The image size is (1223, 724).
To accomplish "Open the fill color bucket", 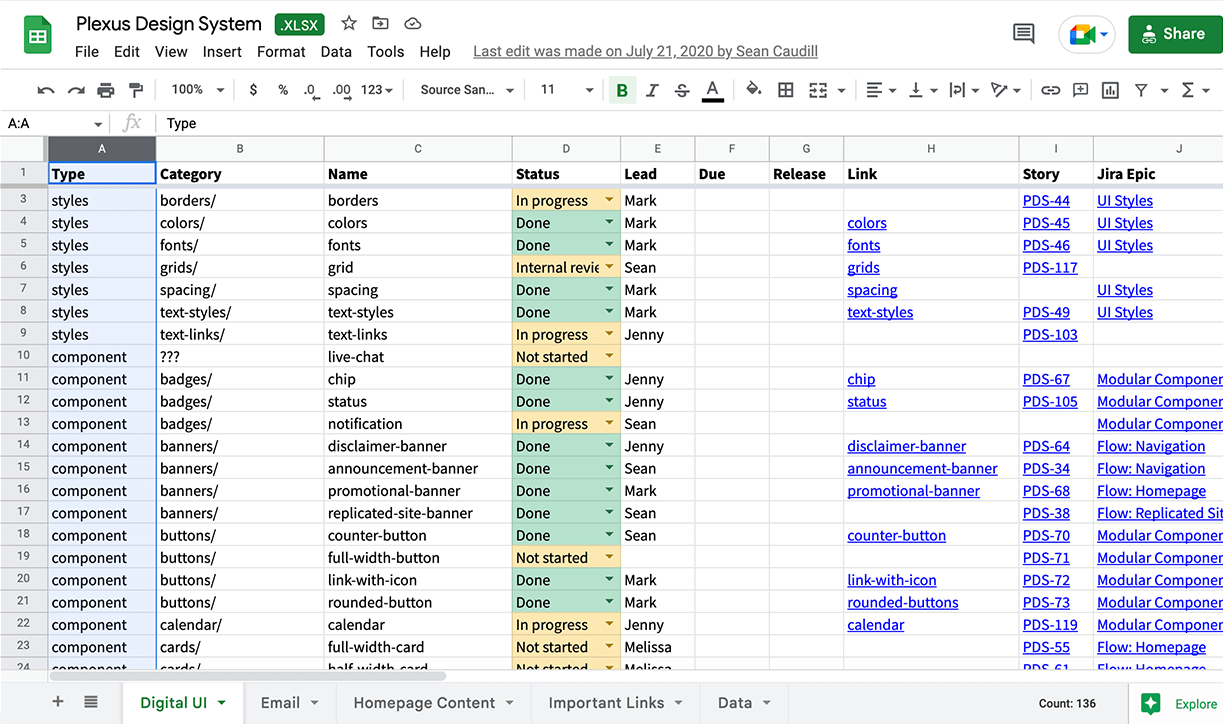I will (754, 90).
